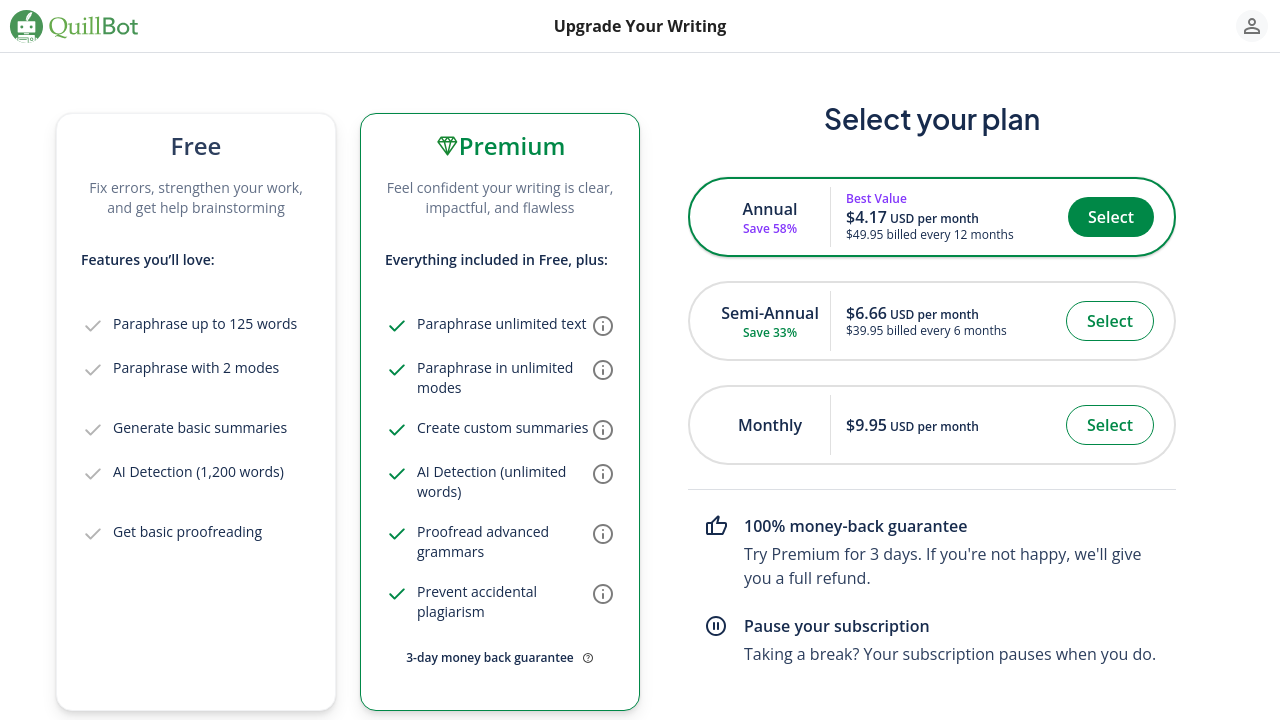Click info icon beside Paraphrase in unlimited modes
Screen dimensions: 1280x720
[x=603, y=370]
